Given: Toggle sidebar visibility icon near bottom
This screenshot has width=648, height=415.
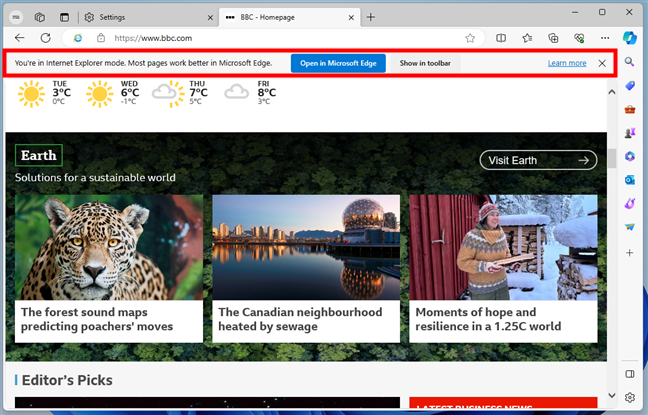Looking at the screenshot, I should pos(629,374).
